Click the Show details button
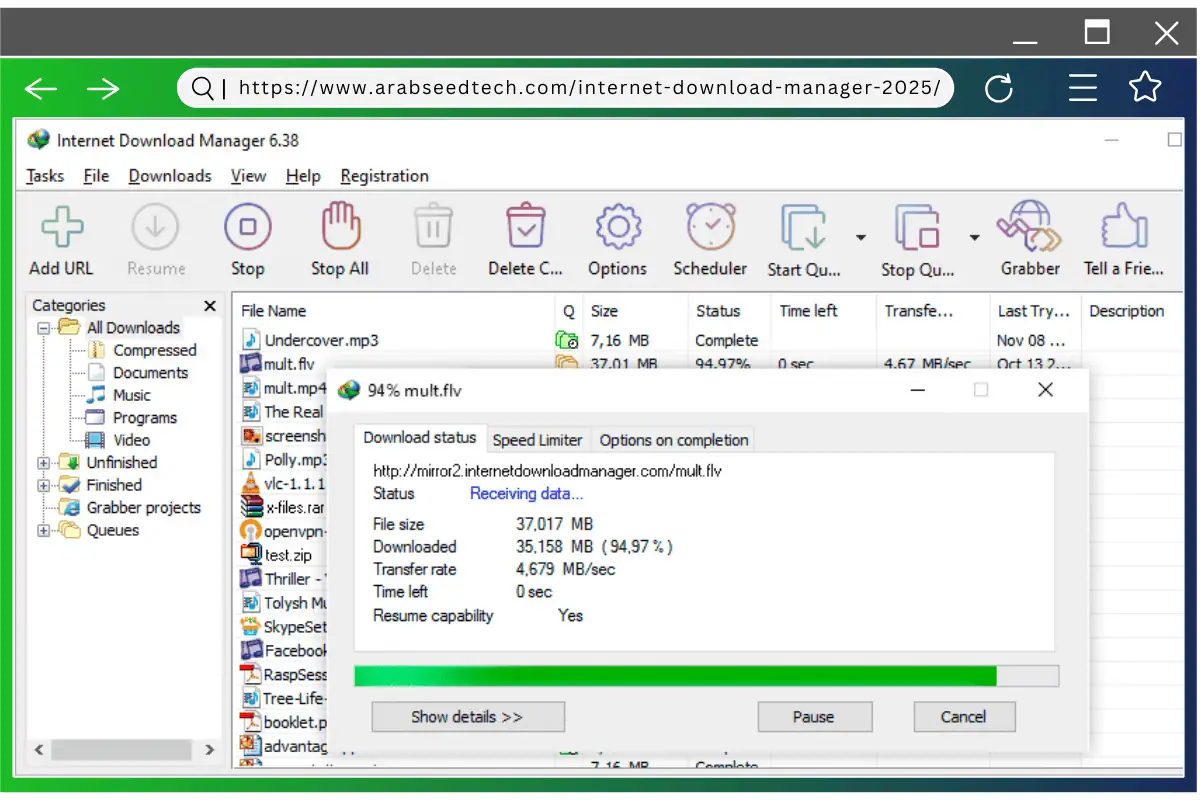 467,716
